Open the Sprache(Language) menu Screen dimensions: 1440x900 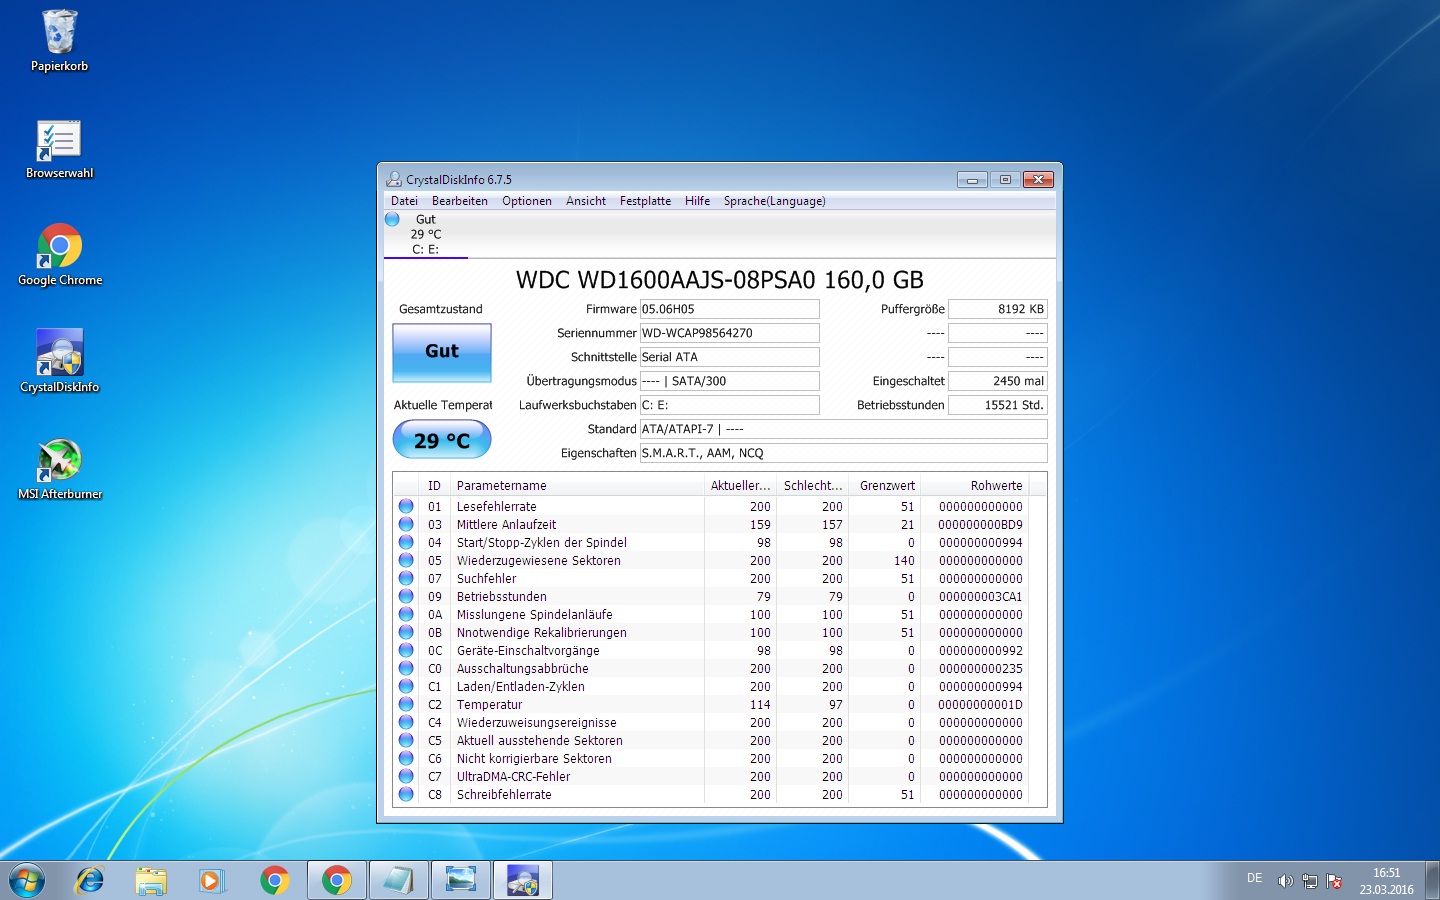click(774, 201)
